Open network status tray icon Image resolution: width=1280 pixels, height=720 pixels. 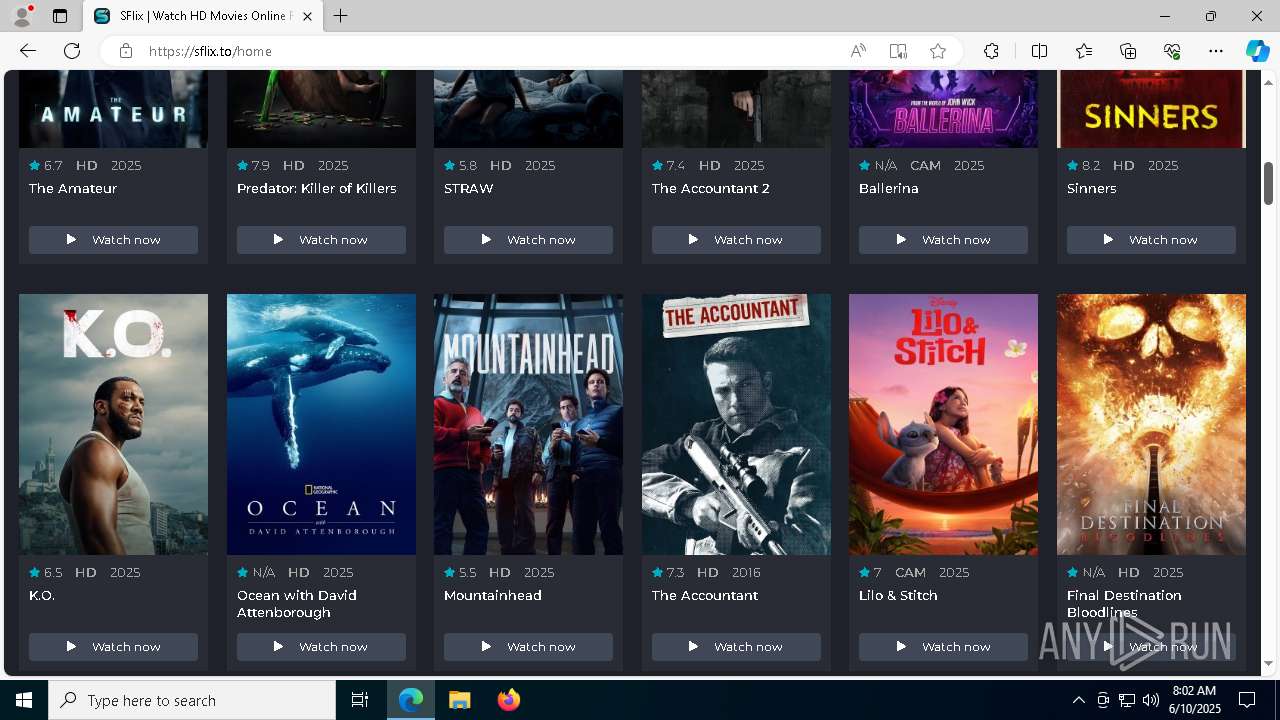point(1127,700)
